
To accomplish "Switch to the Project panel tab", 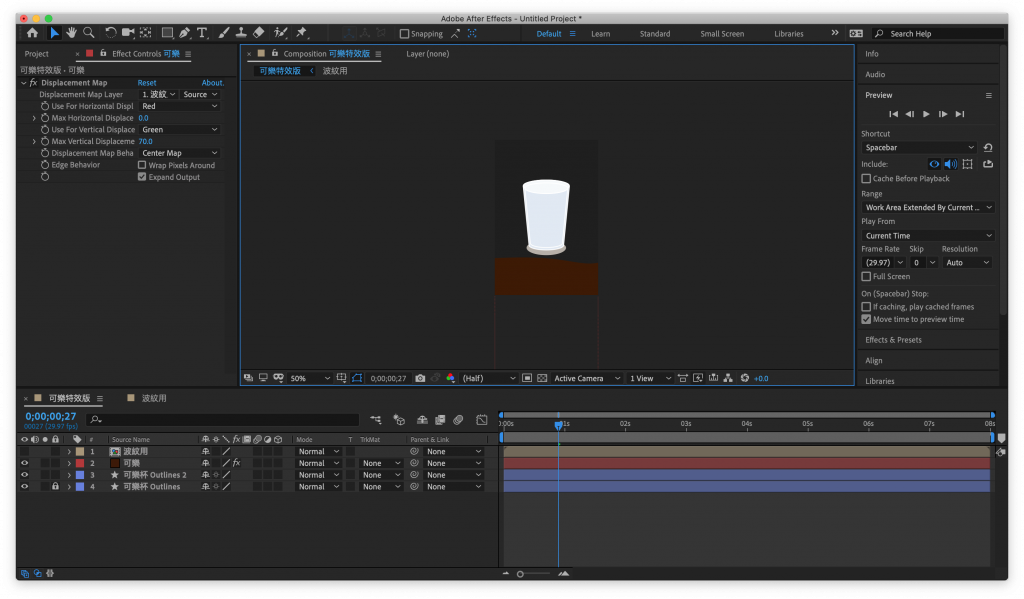I will [x=37, y=54].
